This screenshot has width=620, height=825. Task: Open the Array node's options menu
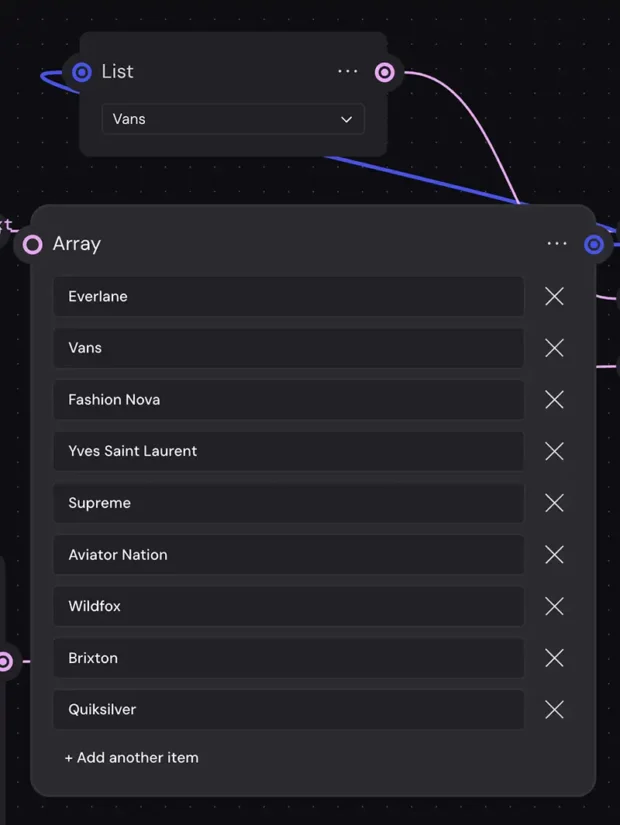point(557,243)
